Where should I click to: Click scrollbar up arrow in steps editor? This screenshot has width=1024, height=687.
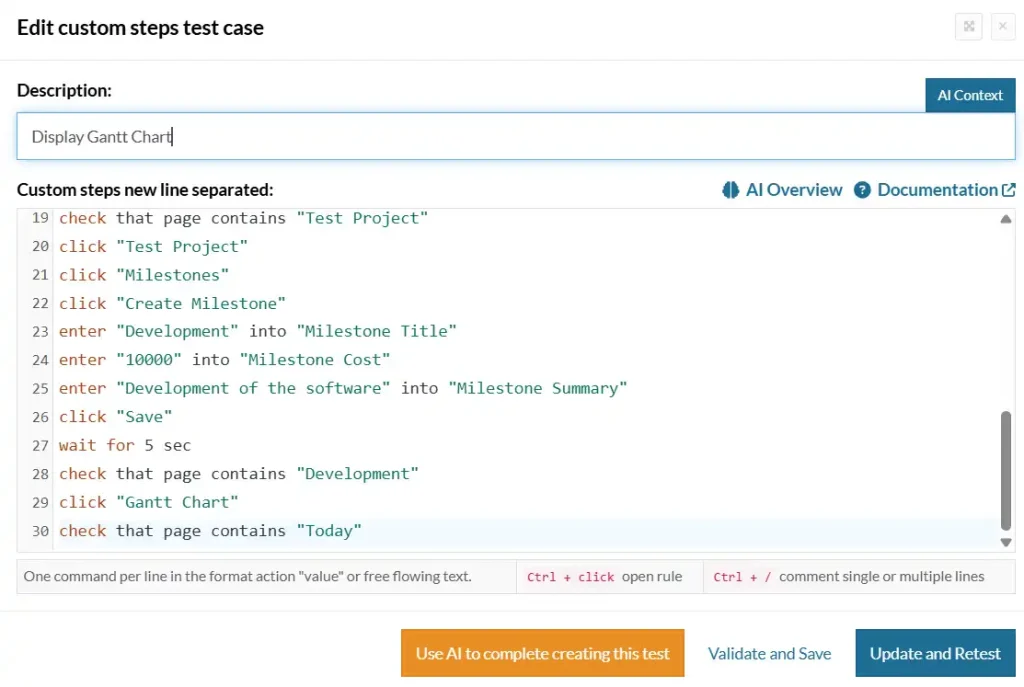click(x=1006, y=219)
